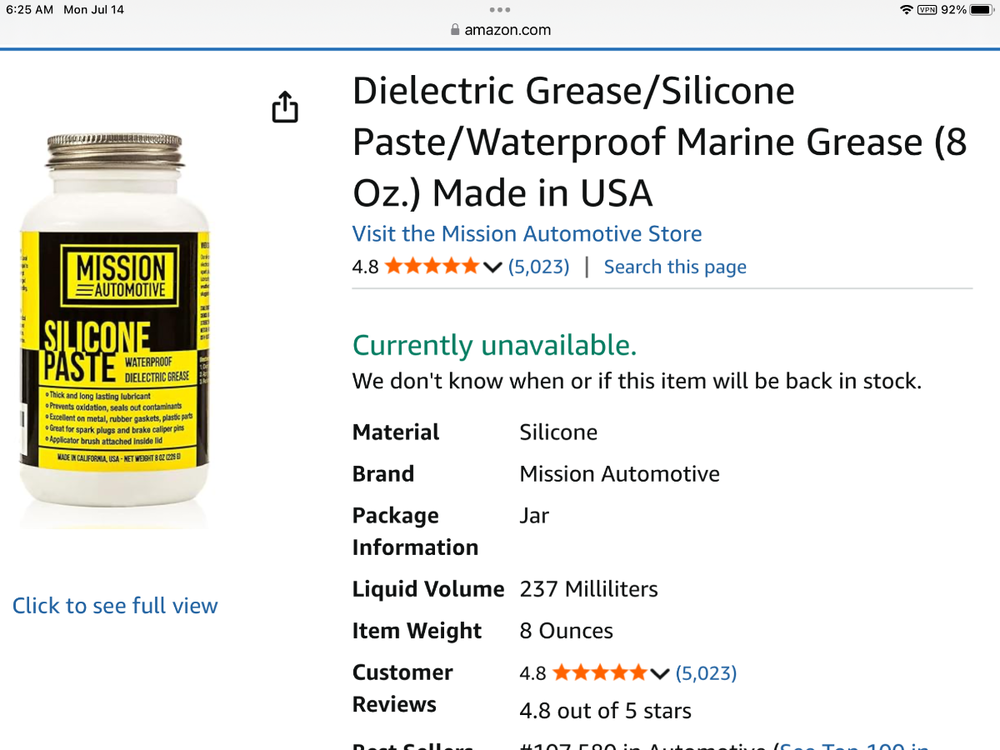The image size is (1000, 750).
Task: Expand rating chevron in Customer Reviews row
Action: click(659, 673)
